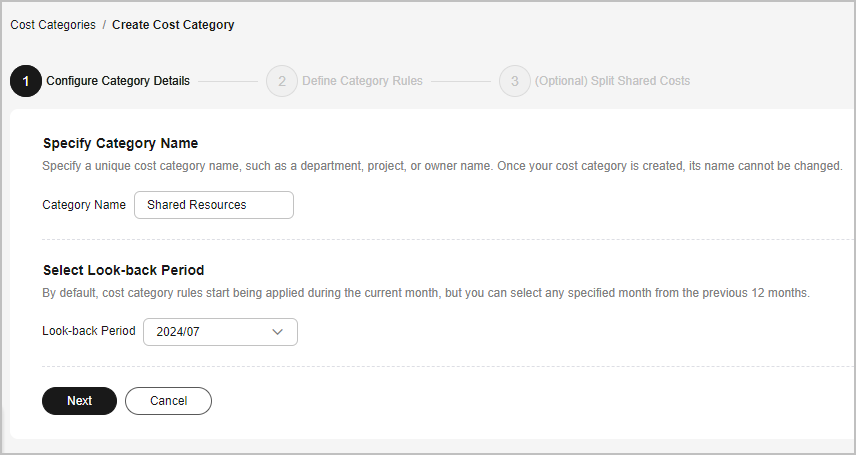The image size is (856, 455).
Task: Click the Create Cost Category breadcrumb text
Action: [x=173, y=25]
